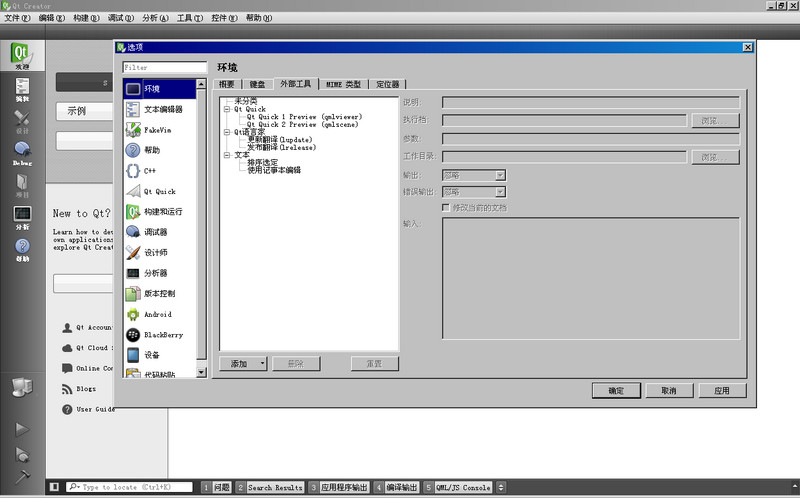
Task: Collapse the Qt Quick tree node
Action: pyautogui.click(x=227, y=109)
